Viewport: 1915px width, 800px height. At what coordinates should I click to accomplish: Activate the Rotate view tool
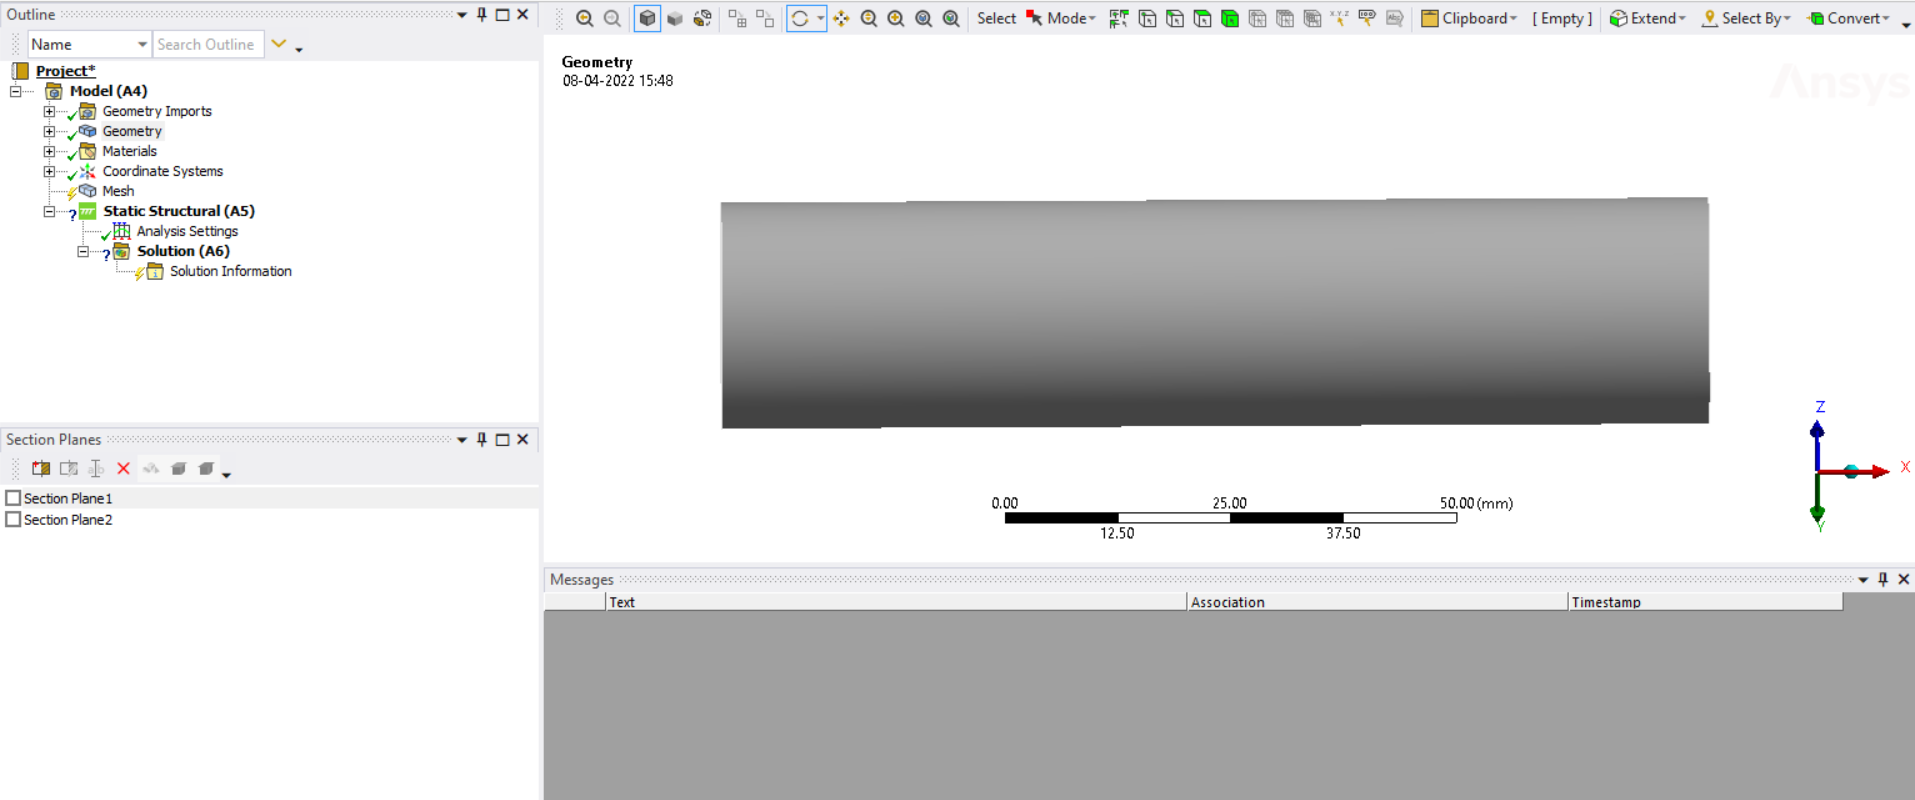(x=800, y=18)
